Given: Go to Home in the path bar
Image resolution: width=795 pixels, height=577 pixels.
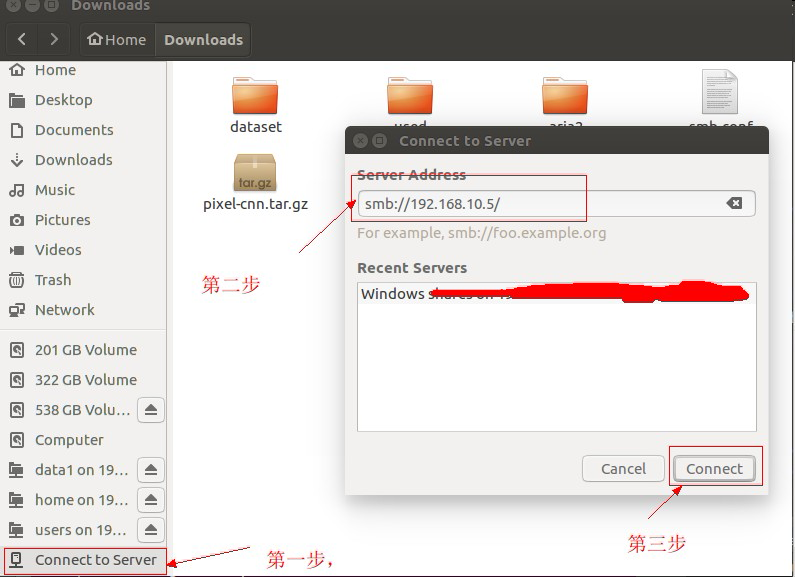Looking at the screenshot, I should (117, 40).
